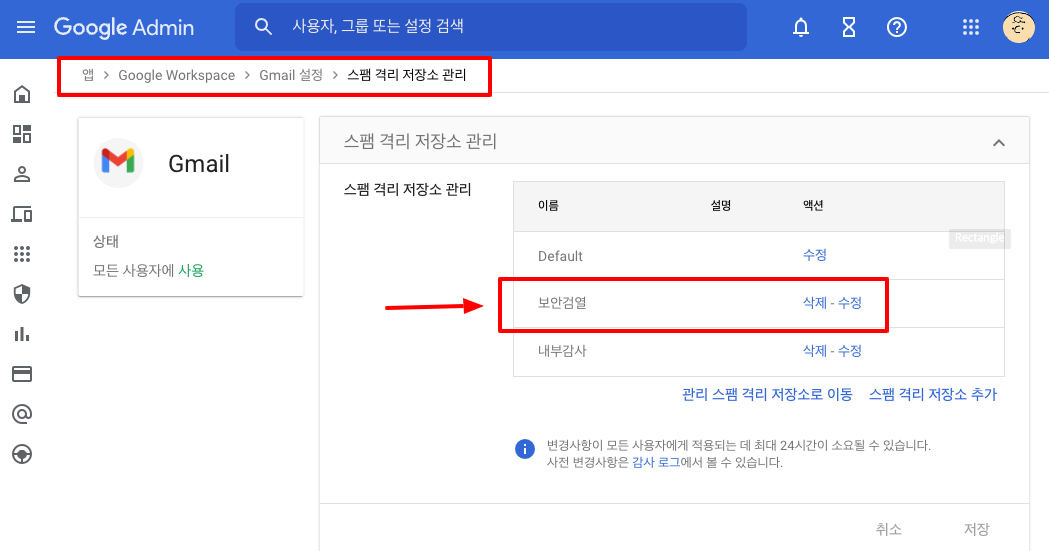1049x551 pixels.
Task: Open the Google apps grid
Action: point(971,27)
